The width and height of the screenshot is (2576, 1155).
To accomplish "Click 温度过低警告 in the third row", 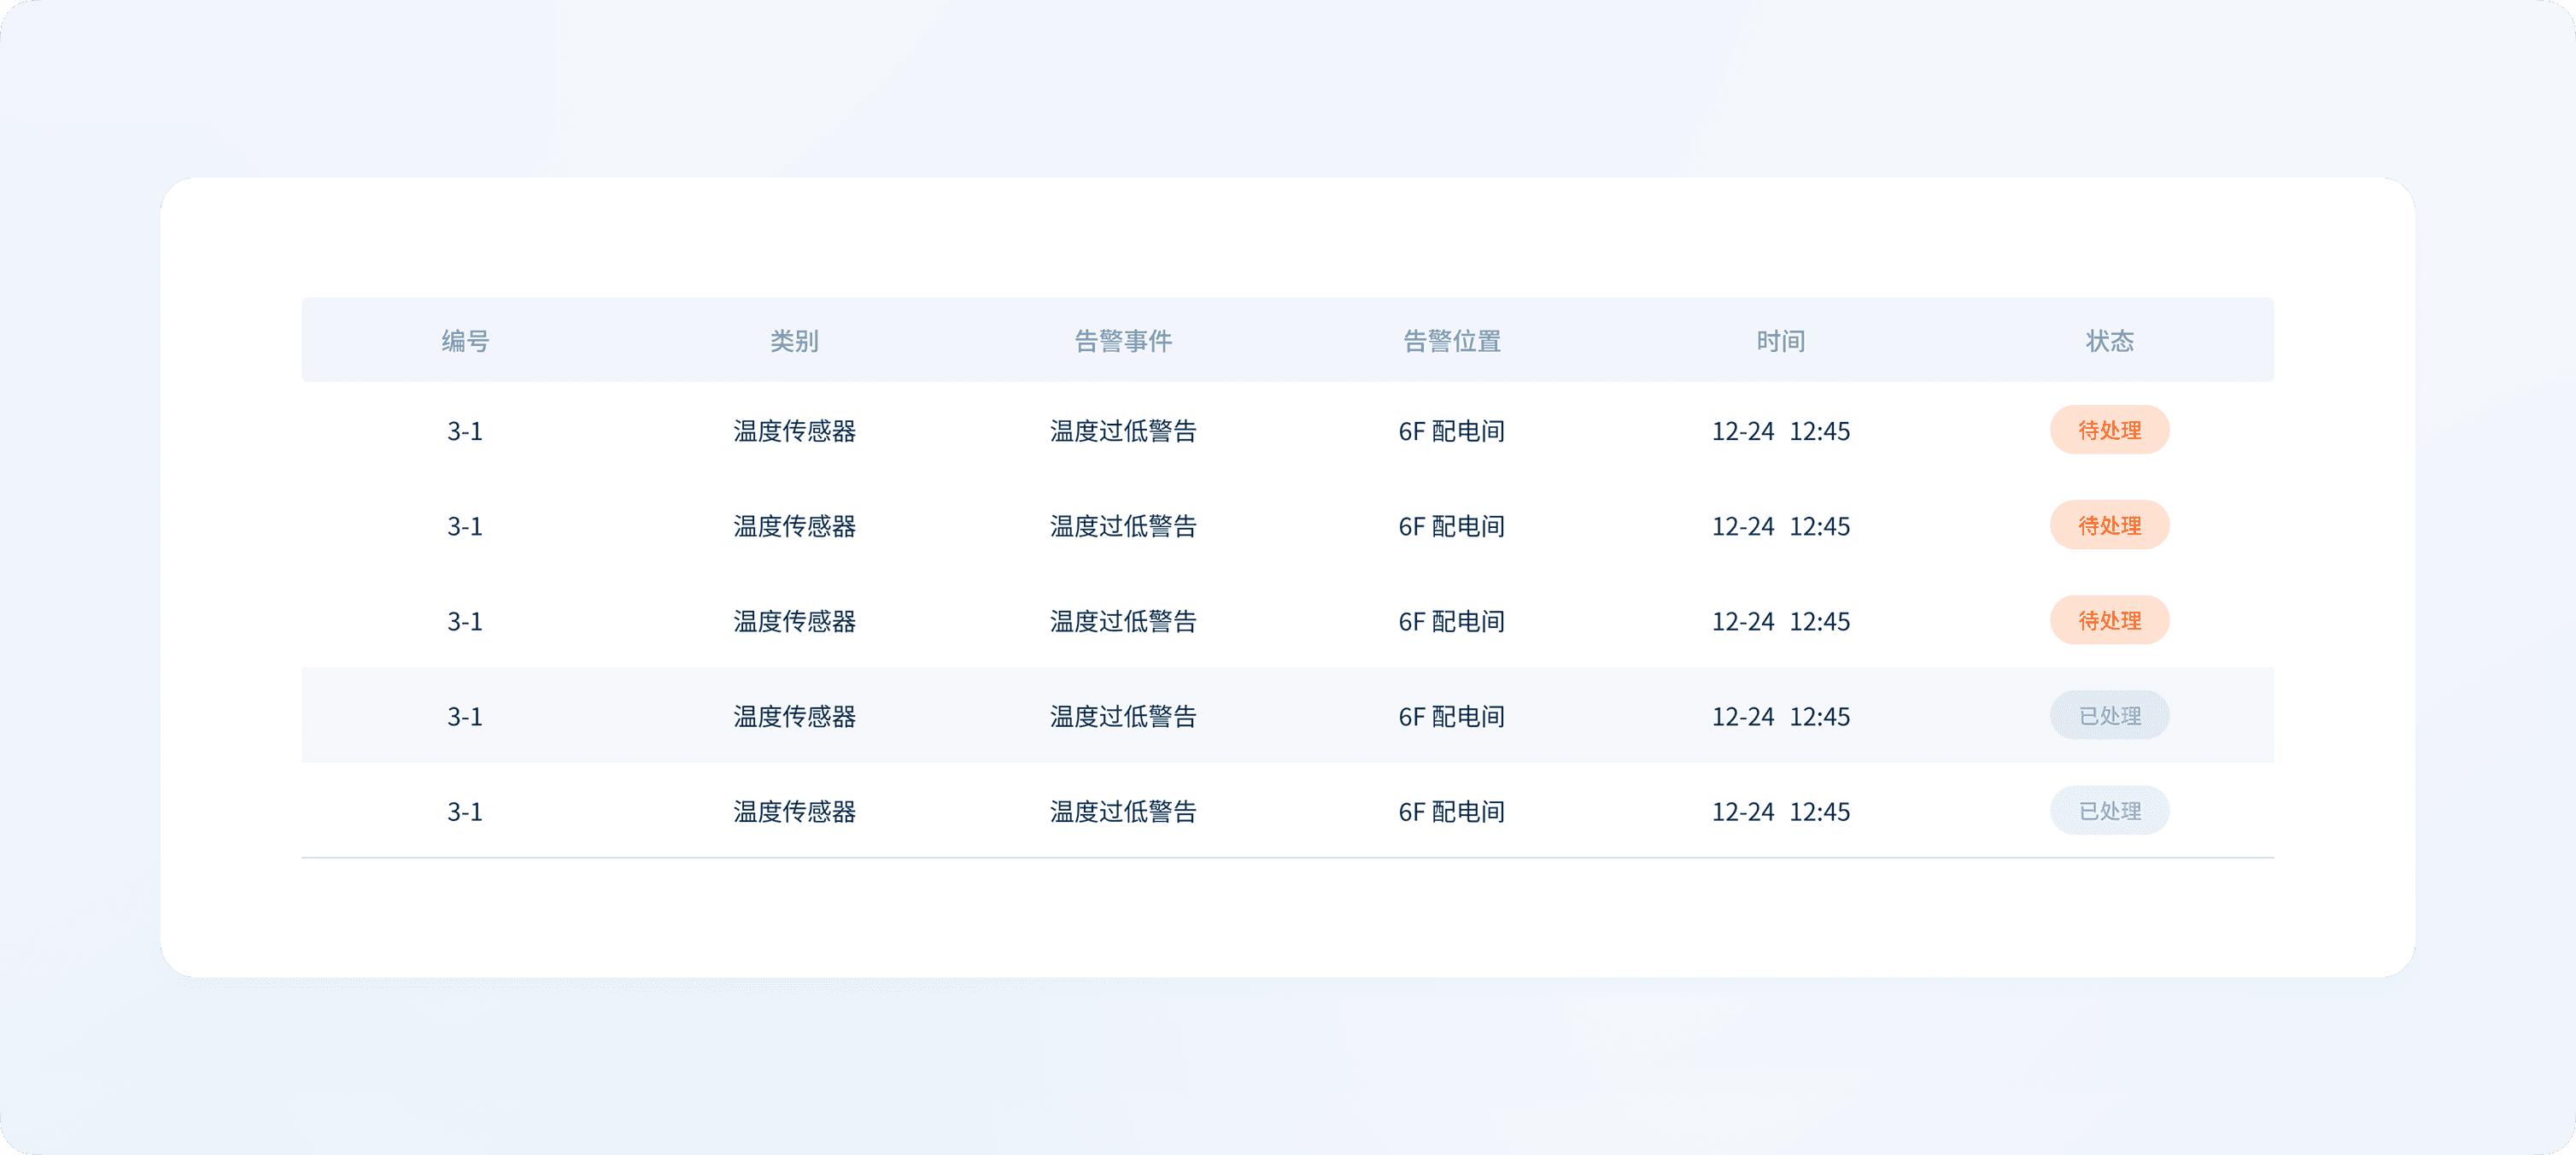I will (x=1123, y=621).
